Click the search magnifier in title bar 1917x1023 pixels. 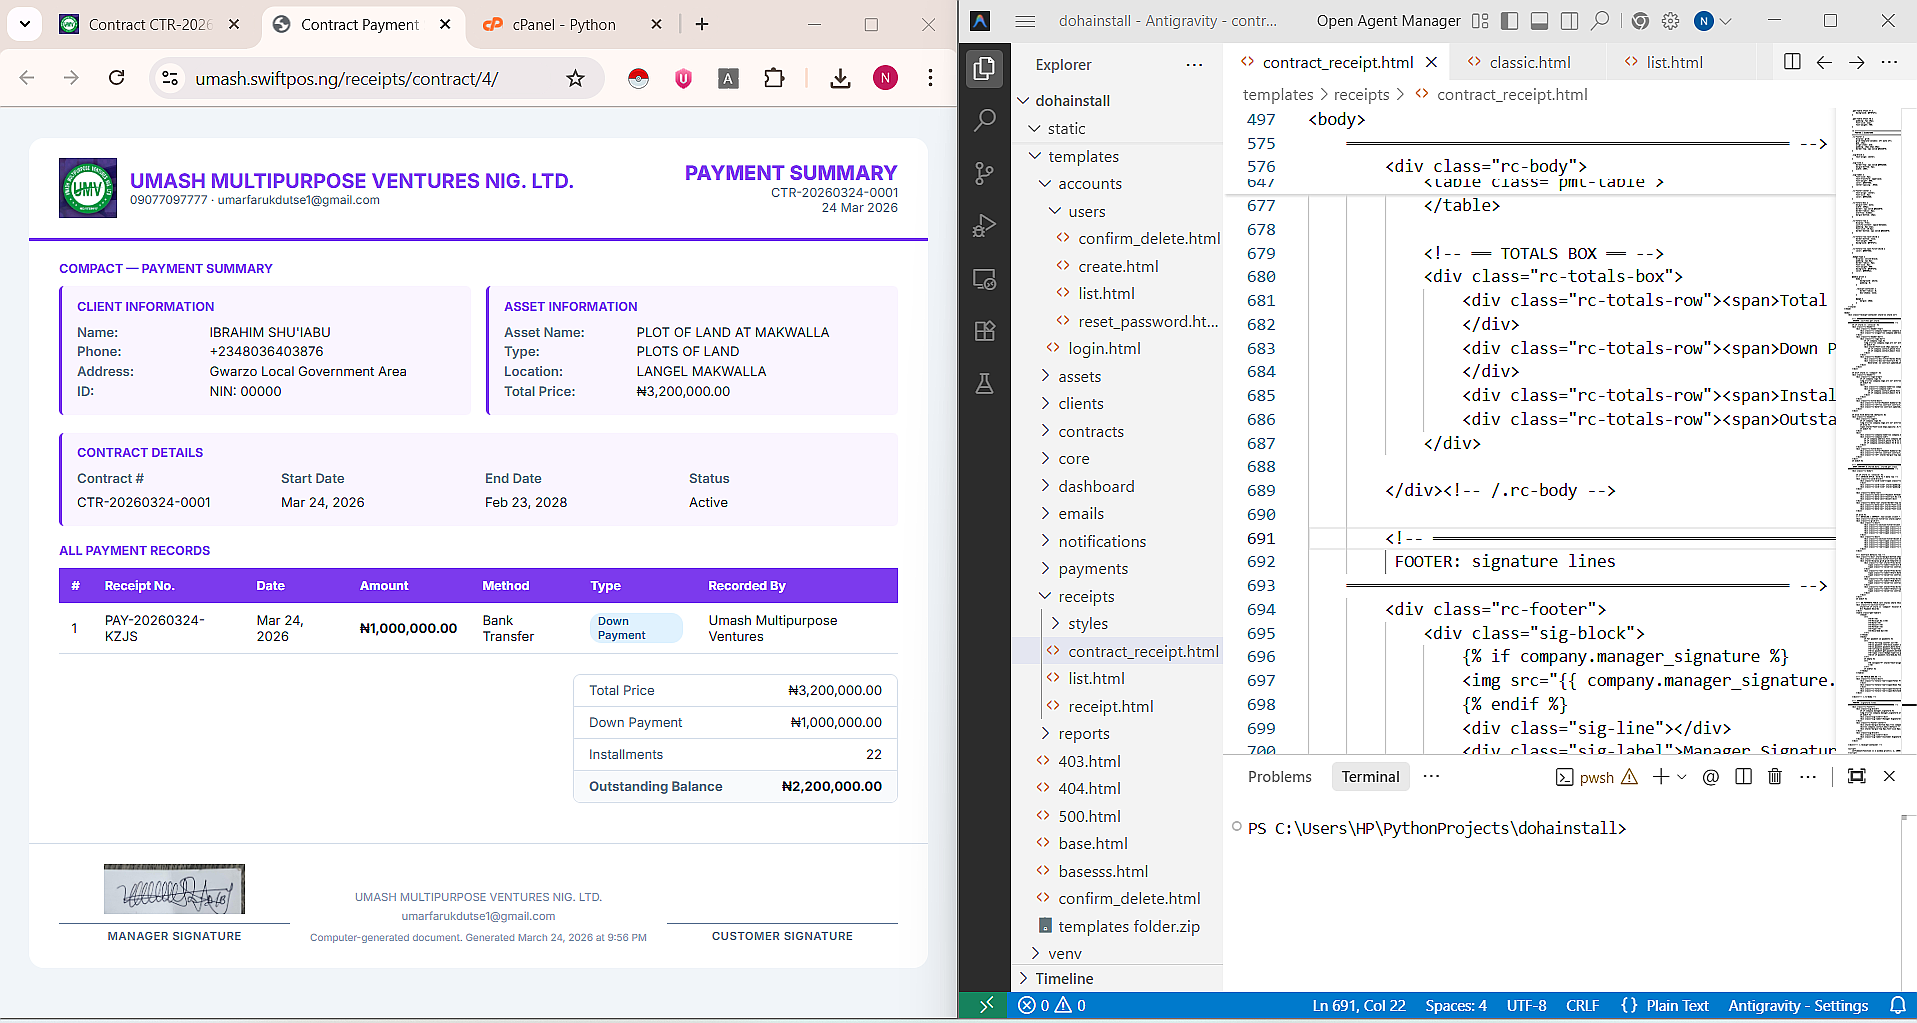click(x=1601, y=21)
